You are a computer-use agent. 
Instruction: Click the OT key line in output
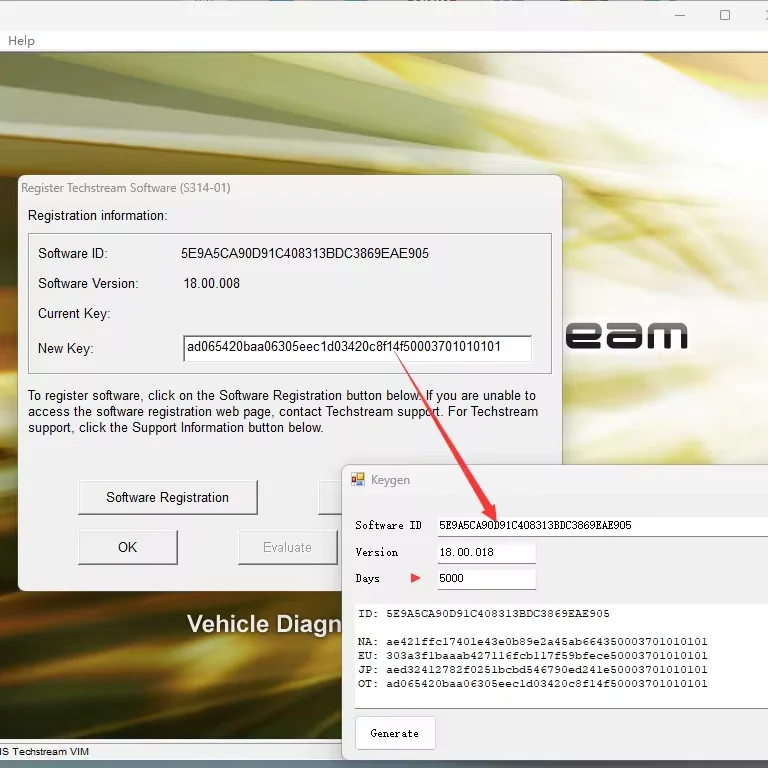(532, 684)
